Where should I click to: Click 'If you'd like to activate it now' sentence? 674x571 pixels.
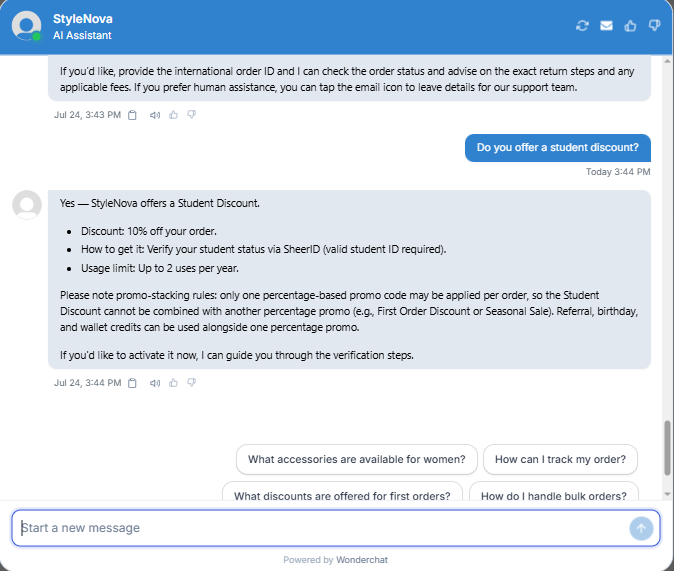click(x=236, y=355)
